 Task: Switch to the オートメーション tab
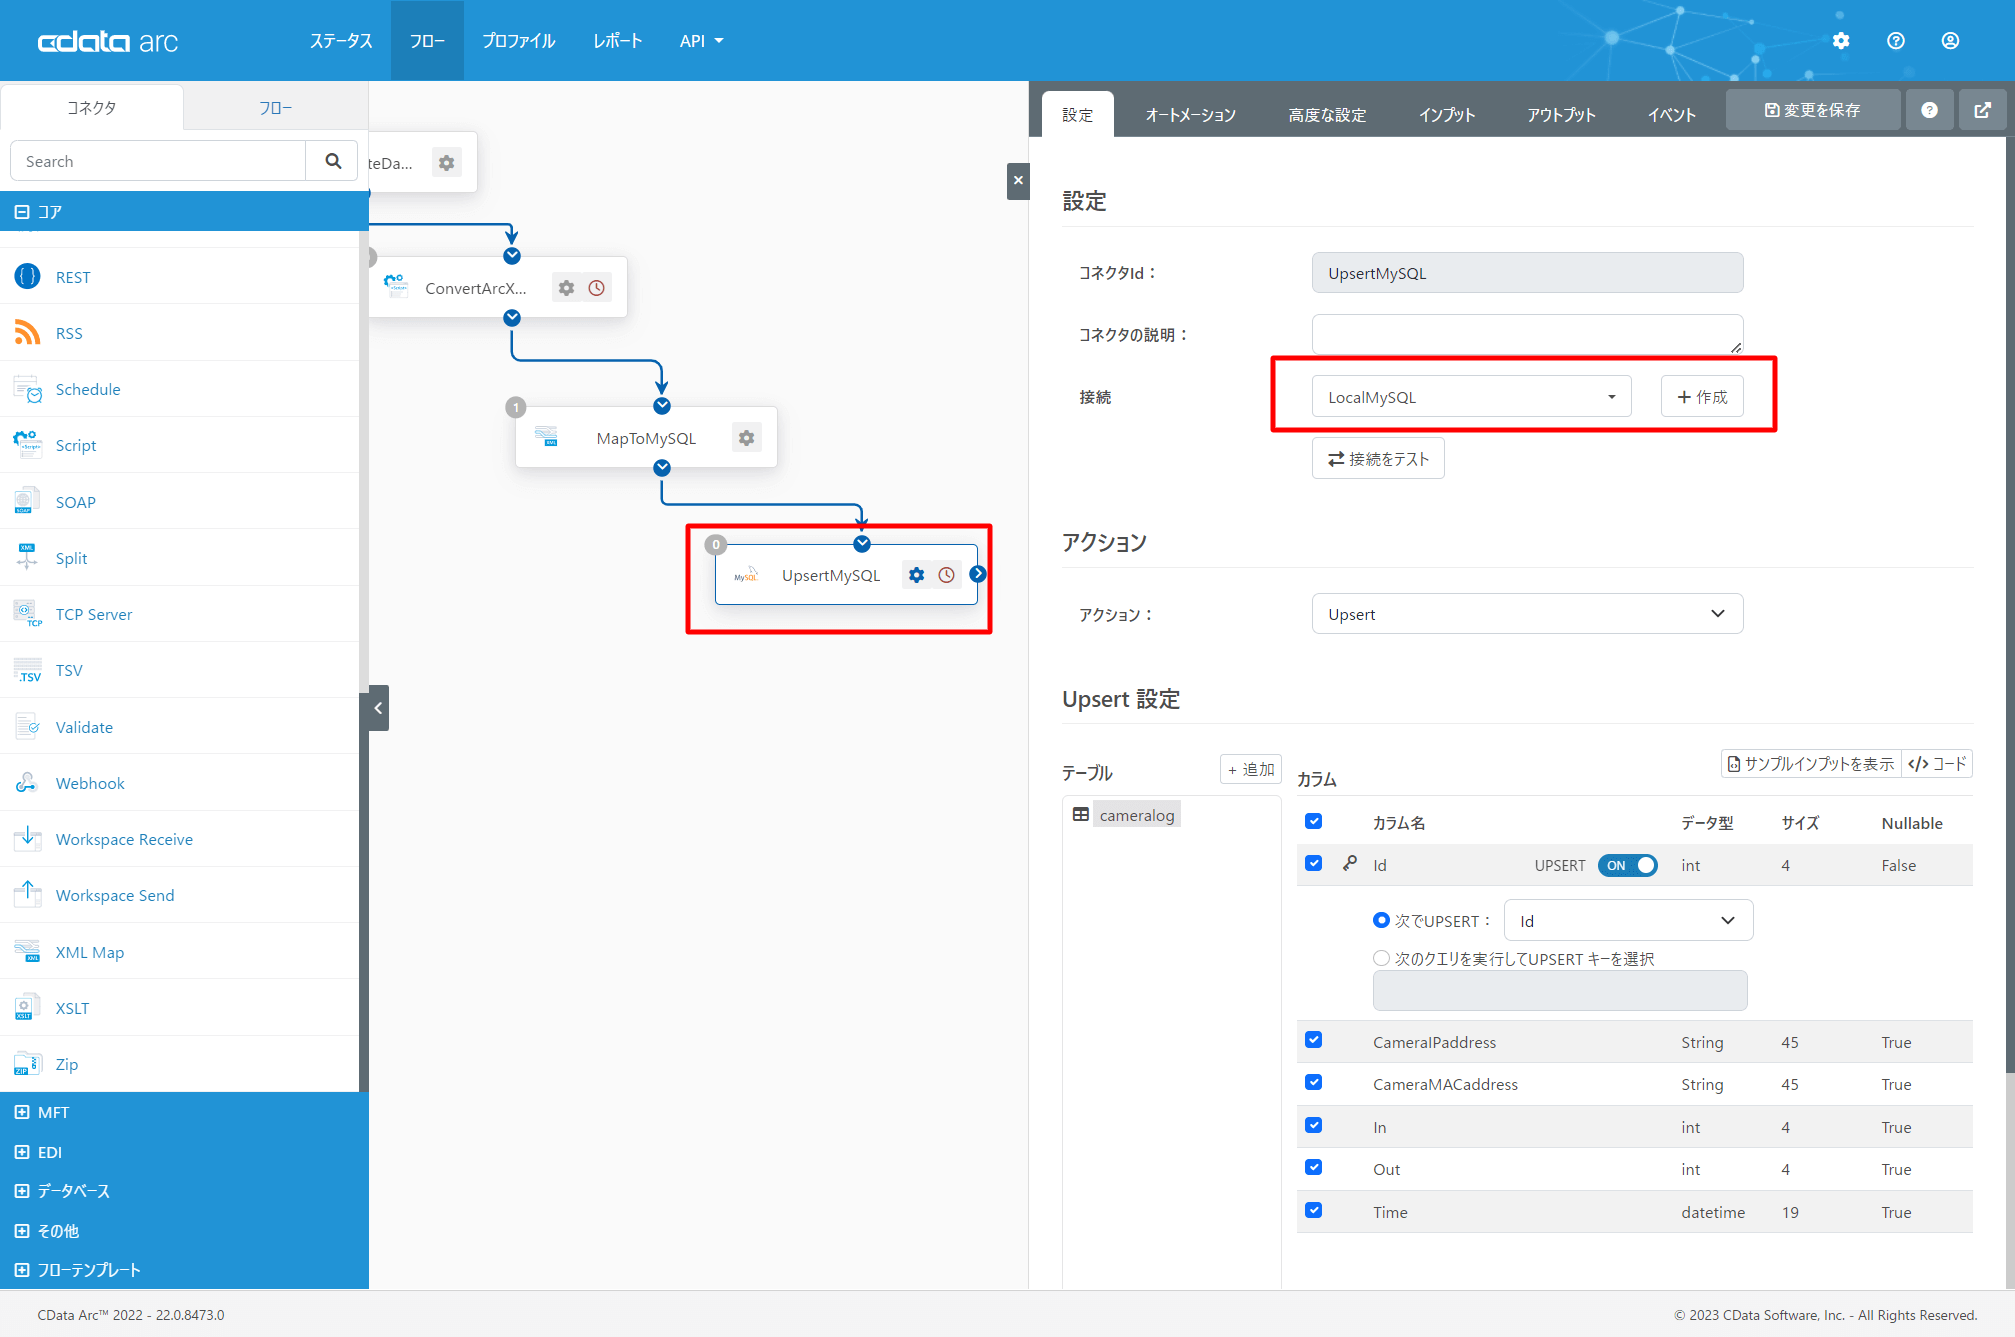1190,115
